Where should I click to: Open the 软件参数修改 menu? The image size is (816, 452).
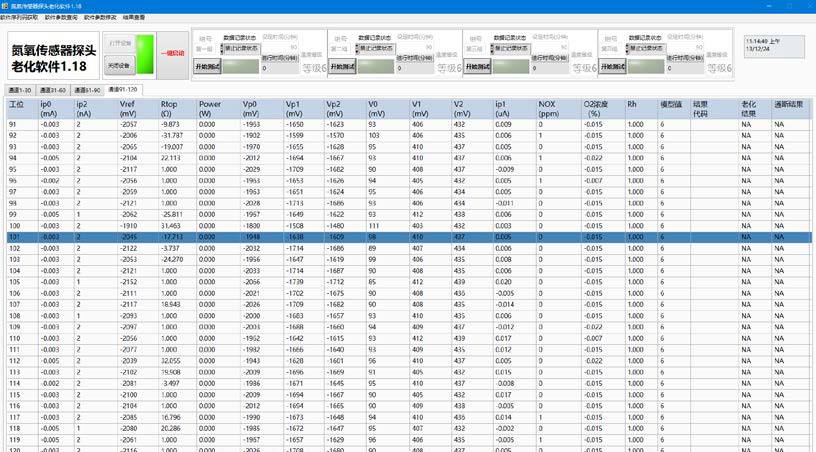(x=100, y=17)
